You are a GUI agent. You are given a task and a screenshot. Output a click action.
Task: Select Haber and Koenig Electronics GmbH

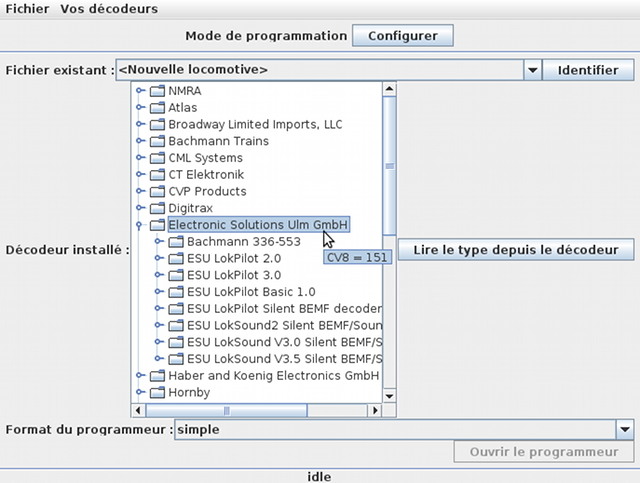pyautogui.click(x=274, y=375)
